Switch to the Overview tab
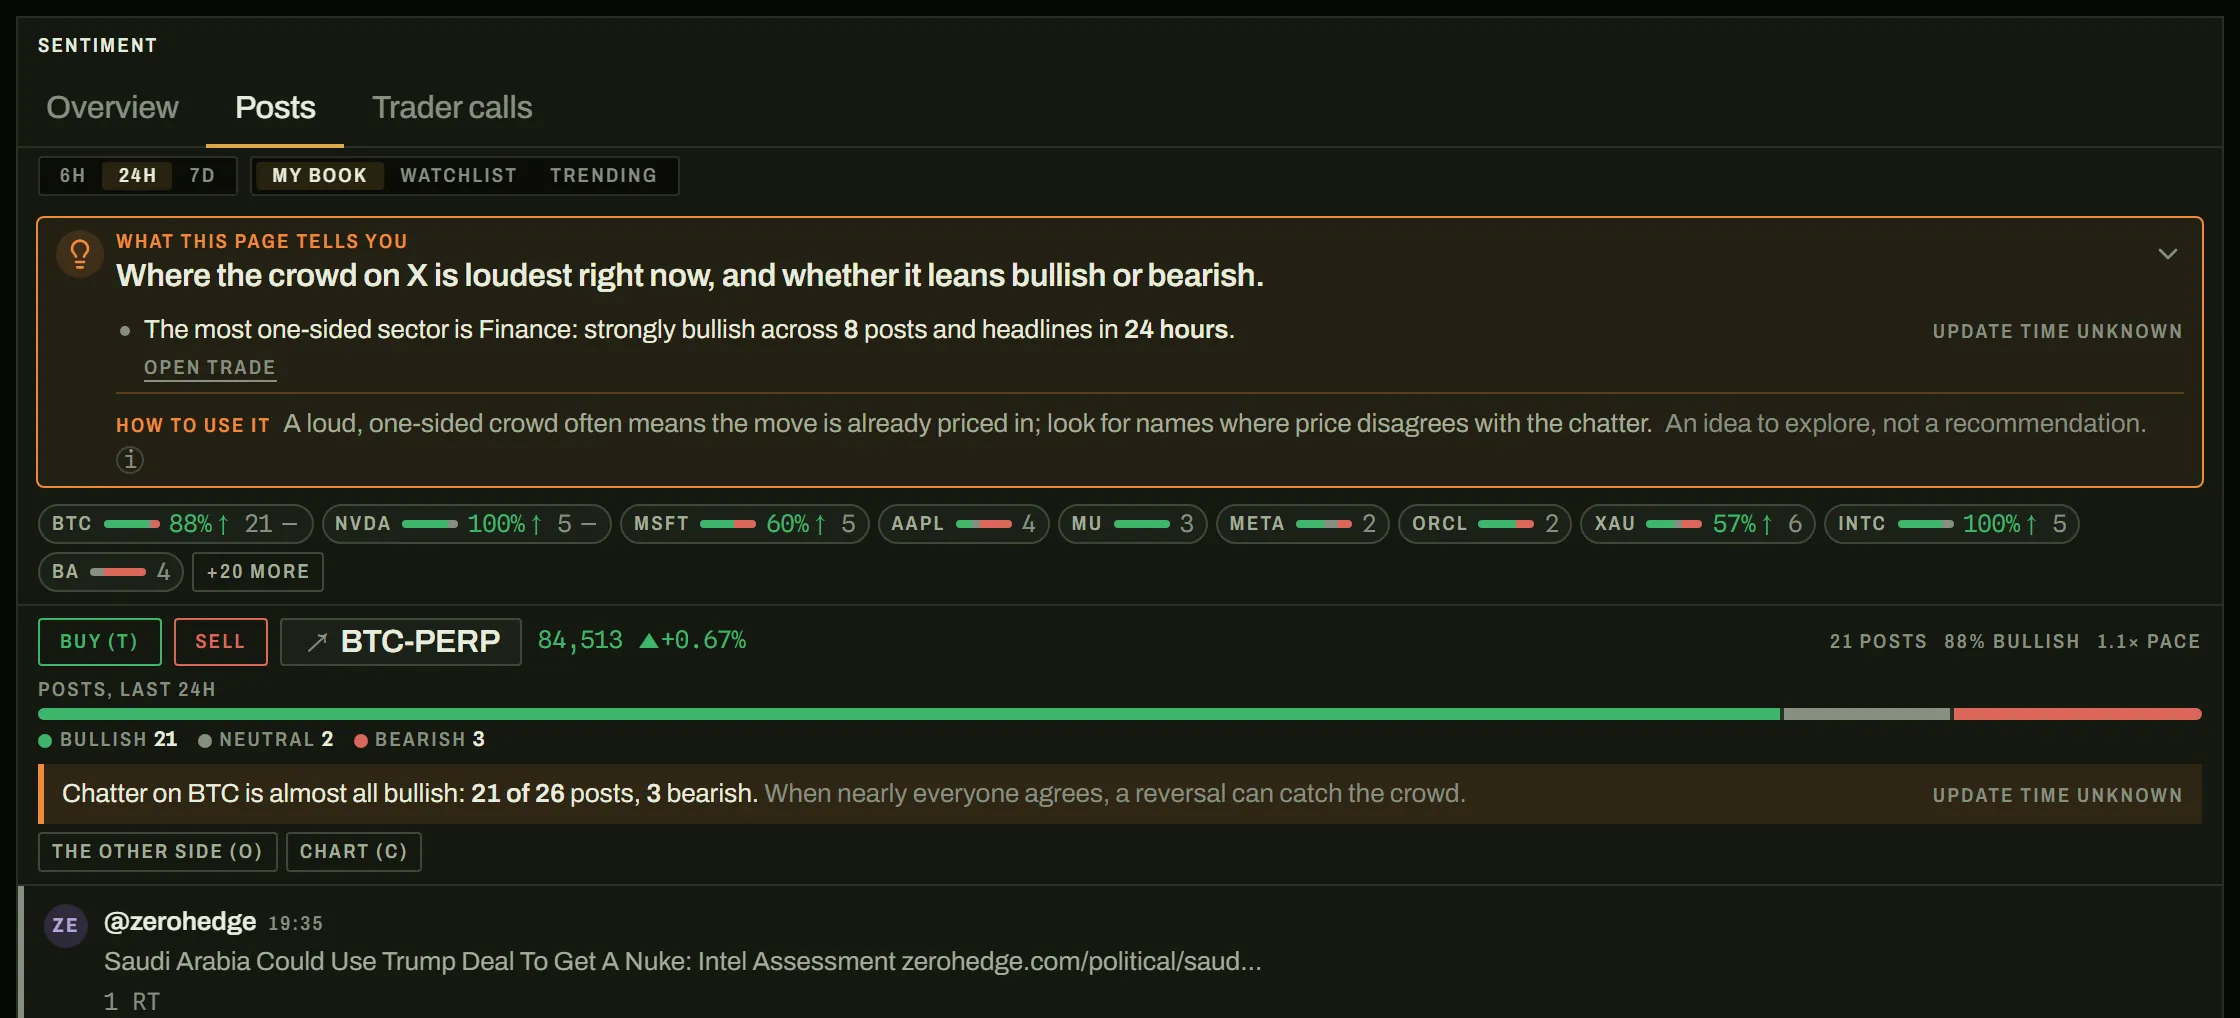Screen dimensions: 2240x1018 coord(112,107)
